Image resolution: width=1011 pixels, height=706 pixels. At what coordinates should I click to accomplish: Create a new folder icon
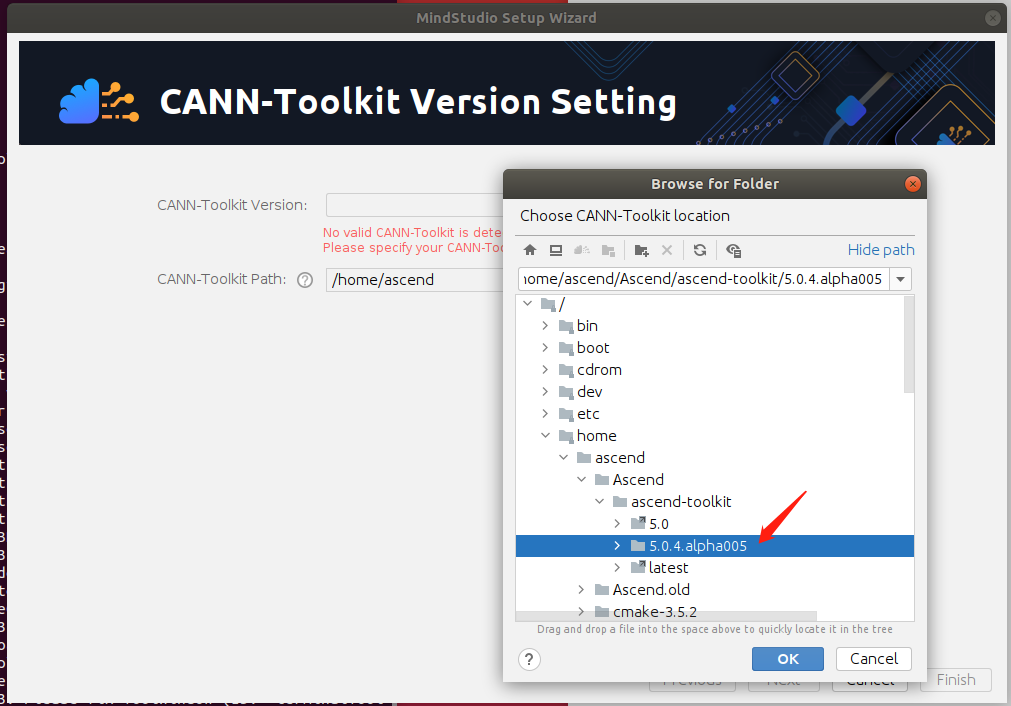coord(641,250)
